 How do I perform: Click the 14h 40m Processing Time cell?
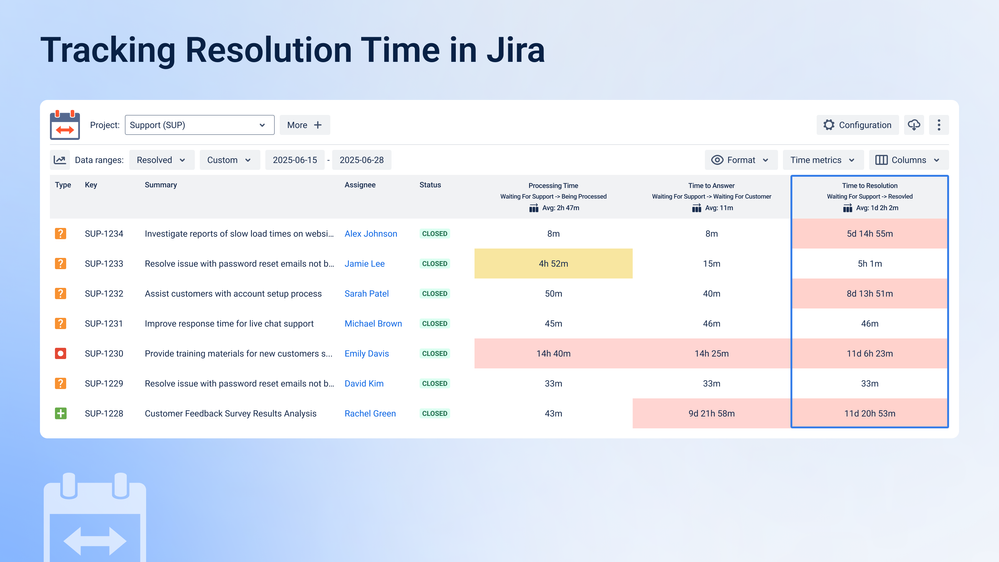[x=553, y=354]
